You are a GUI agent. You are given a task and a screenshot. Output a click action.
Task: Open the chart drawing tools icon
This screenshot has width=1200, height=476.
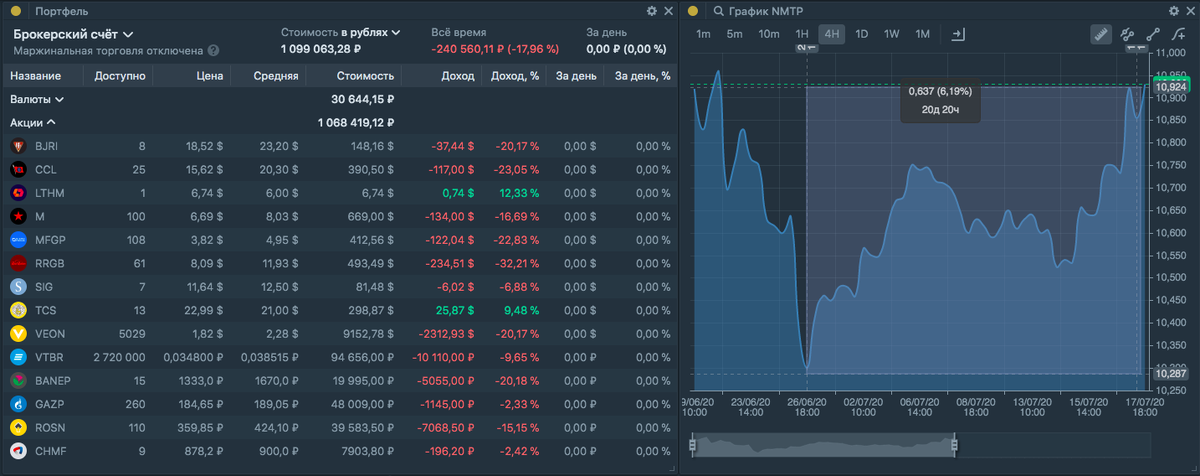point(1128,34)
